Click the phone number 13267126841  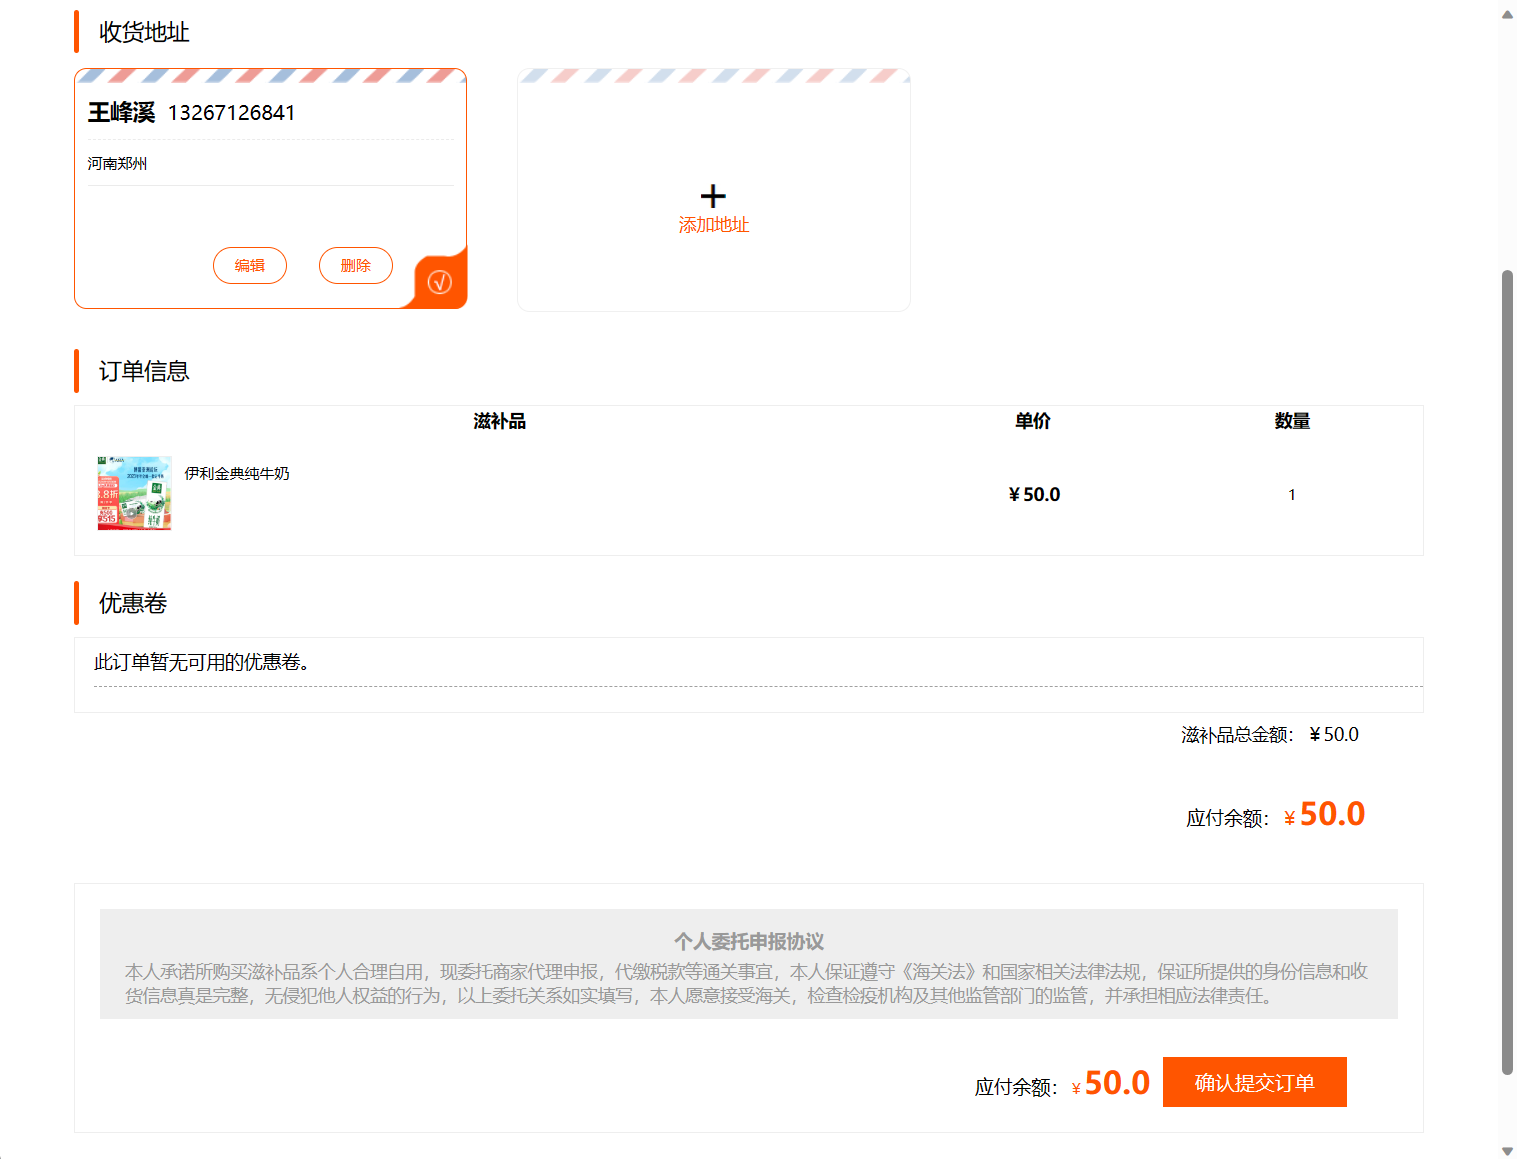point(230,112)
